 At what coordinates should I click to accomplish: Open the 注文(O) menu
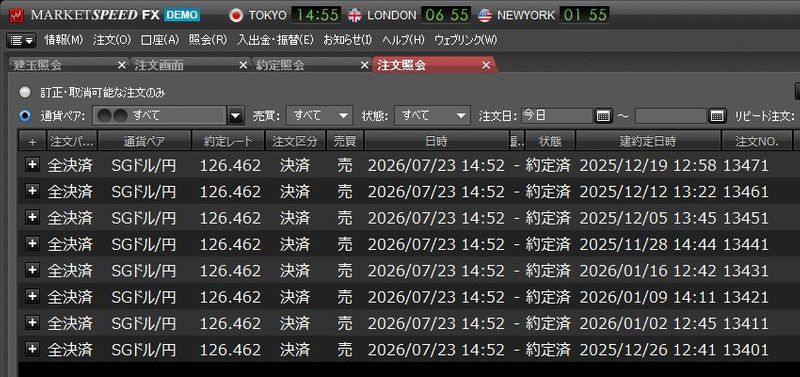coord(112,40)
